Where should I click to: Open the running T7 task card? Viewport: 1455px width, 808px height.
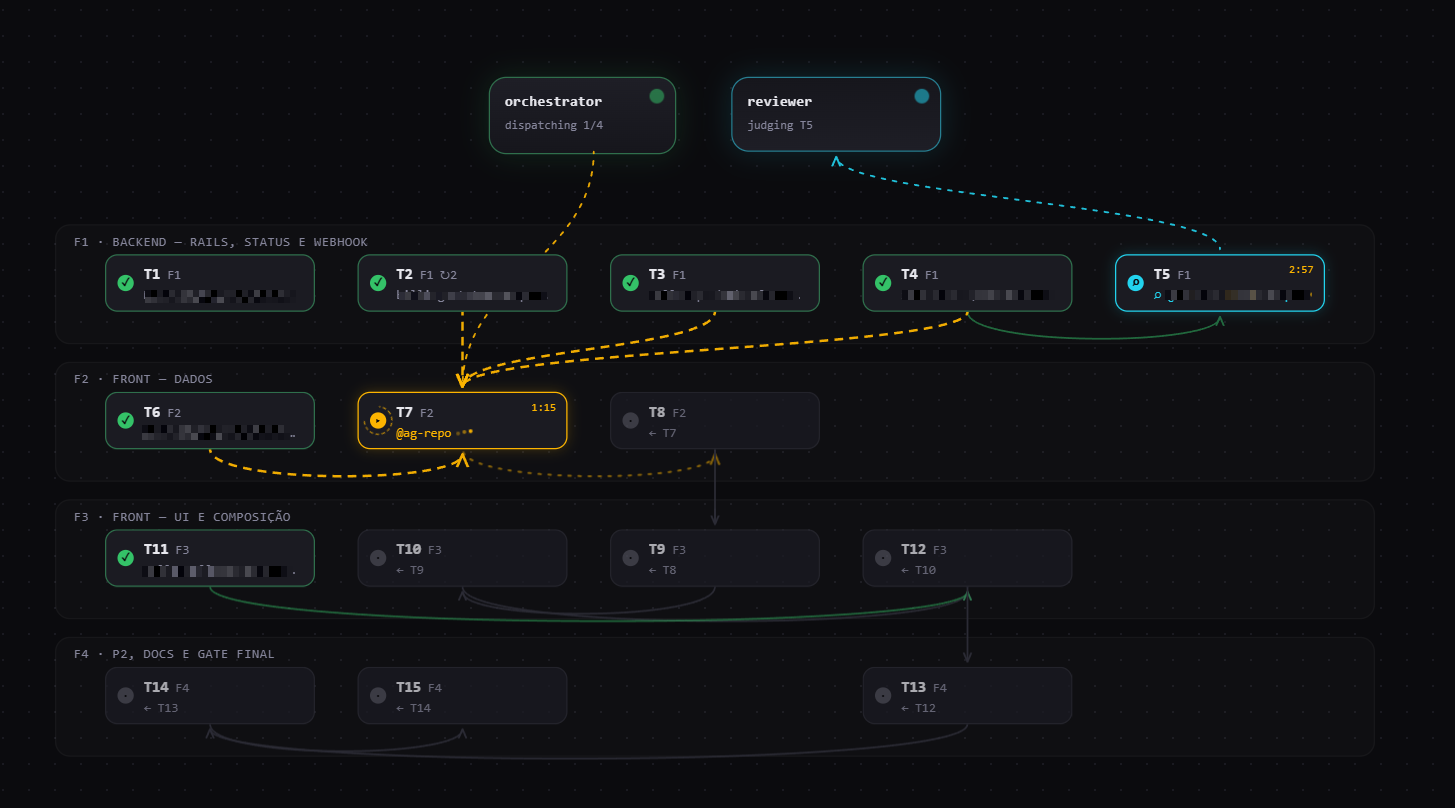(462, 421)
